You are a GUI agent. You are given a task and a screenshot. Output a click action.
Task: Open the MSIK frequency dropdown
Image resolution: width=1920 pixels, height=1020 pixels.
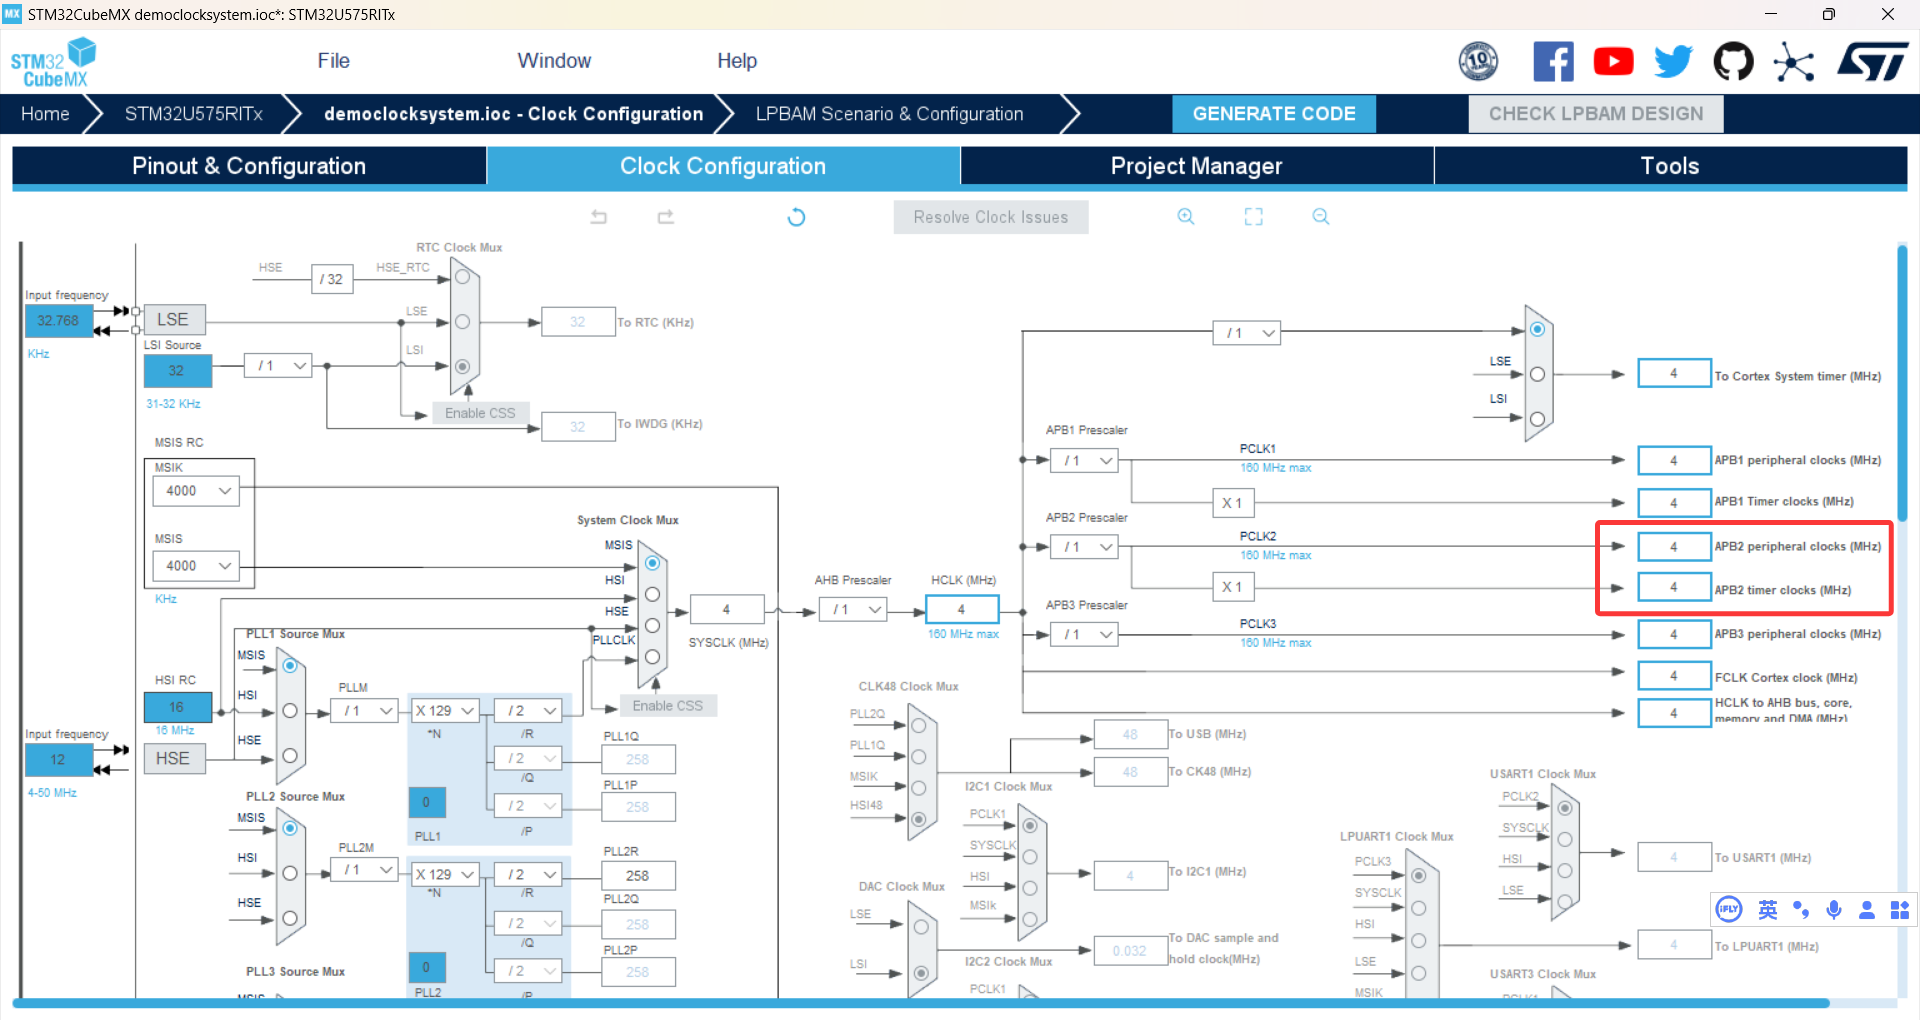(196, 491)
